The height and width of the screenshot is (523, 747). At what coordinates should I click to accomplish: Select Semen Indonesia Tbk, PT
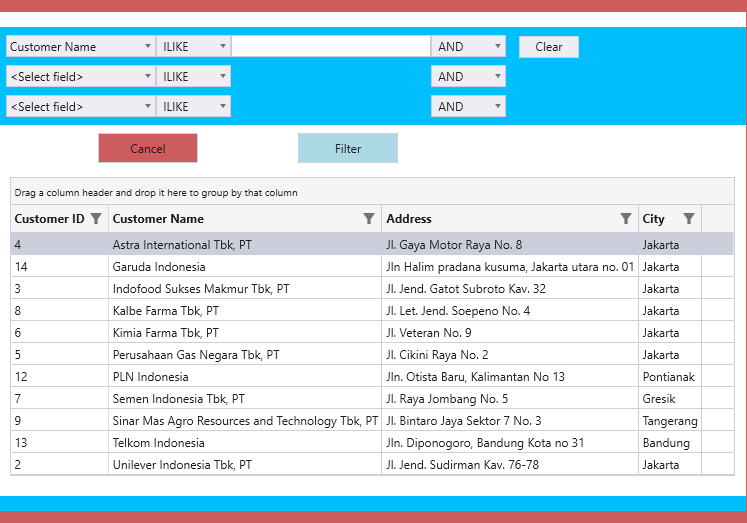click(x=179, y=399)
